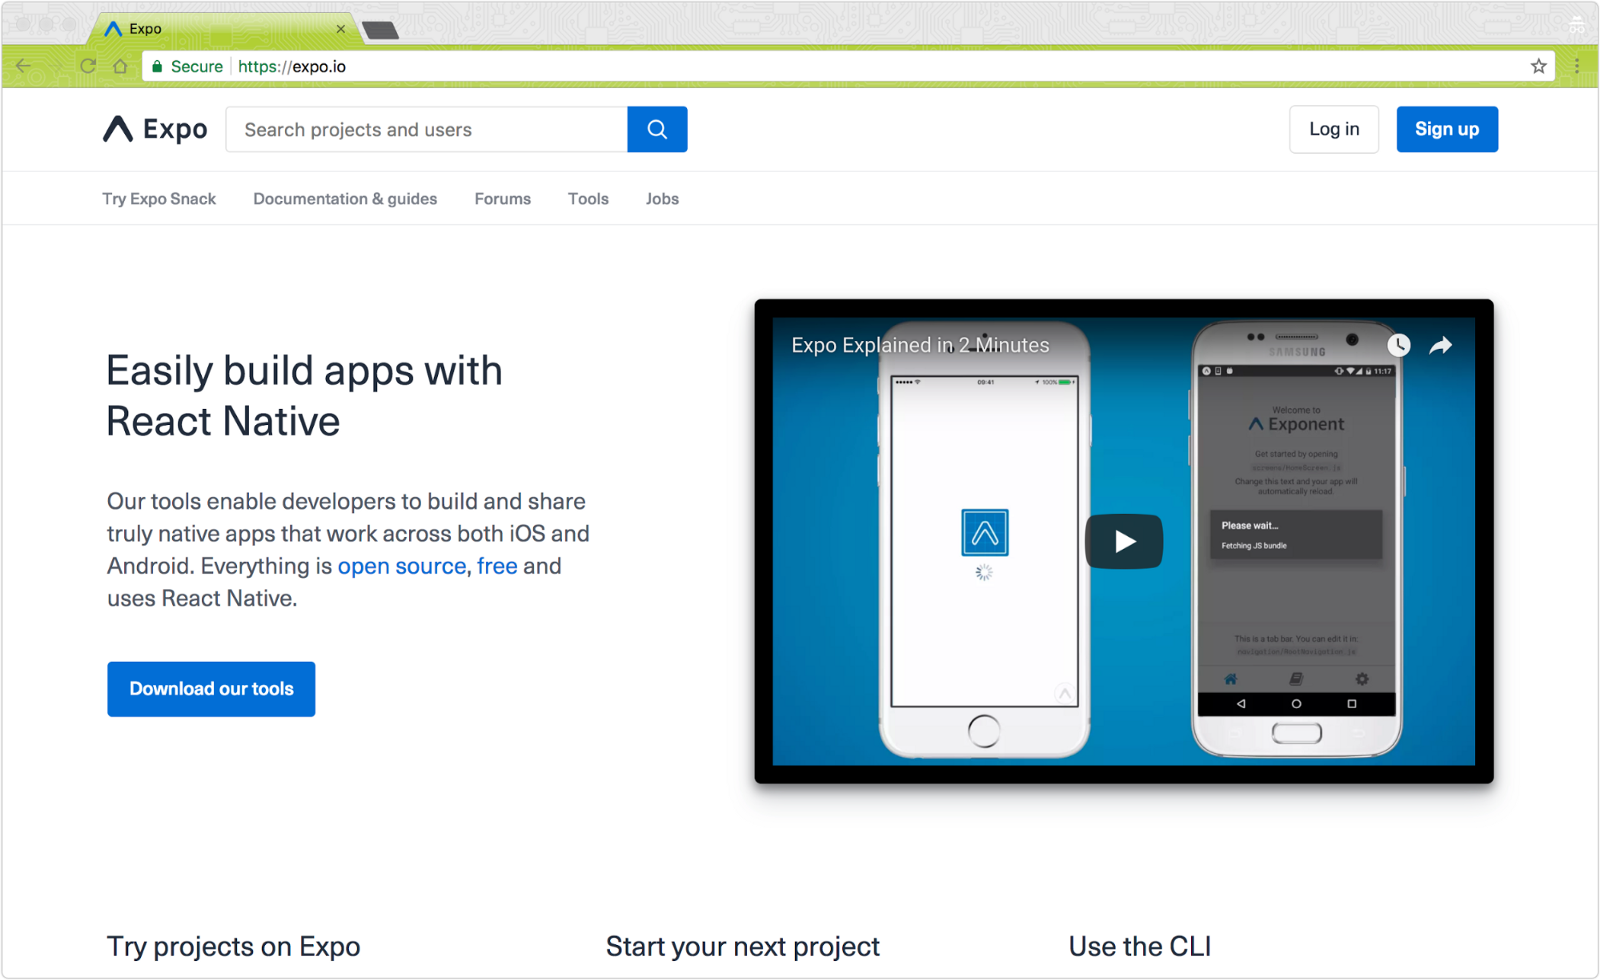
Task: Close the Expo browser tab
Action: point(341,29)
